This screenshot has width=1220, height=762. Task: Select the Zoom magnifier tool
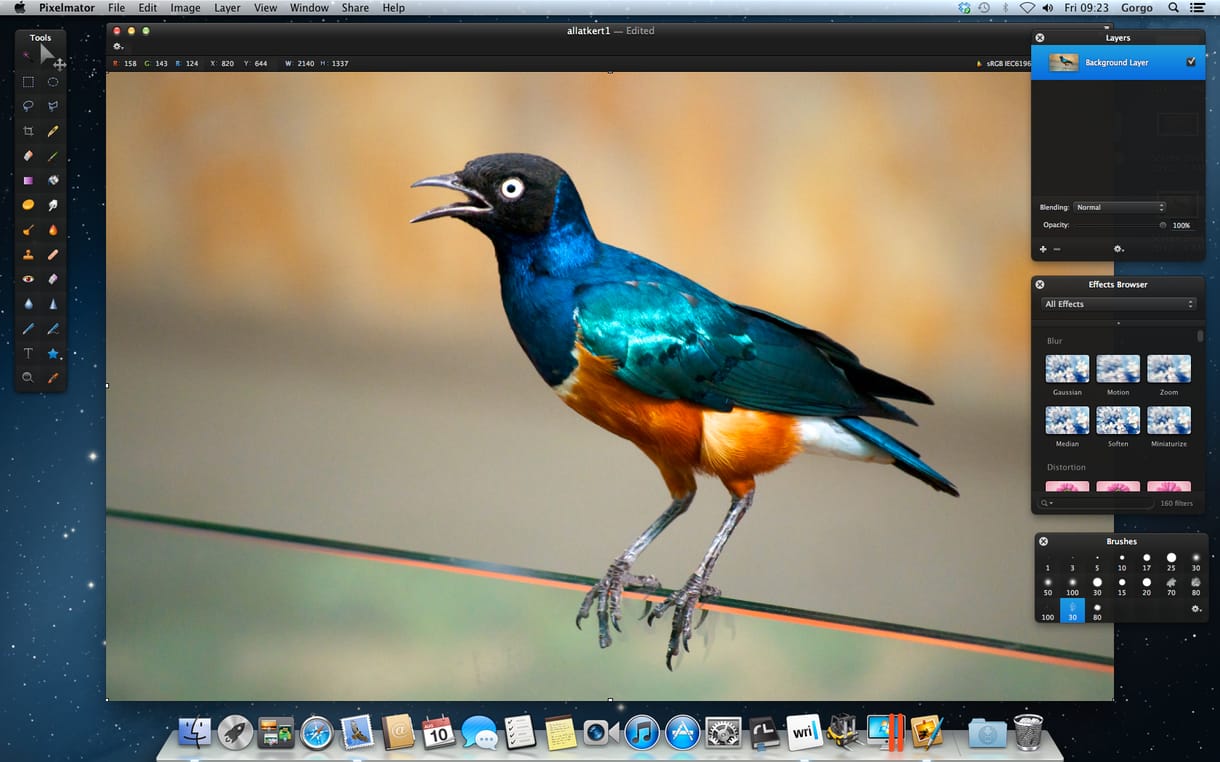(28, 378)
